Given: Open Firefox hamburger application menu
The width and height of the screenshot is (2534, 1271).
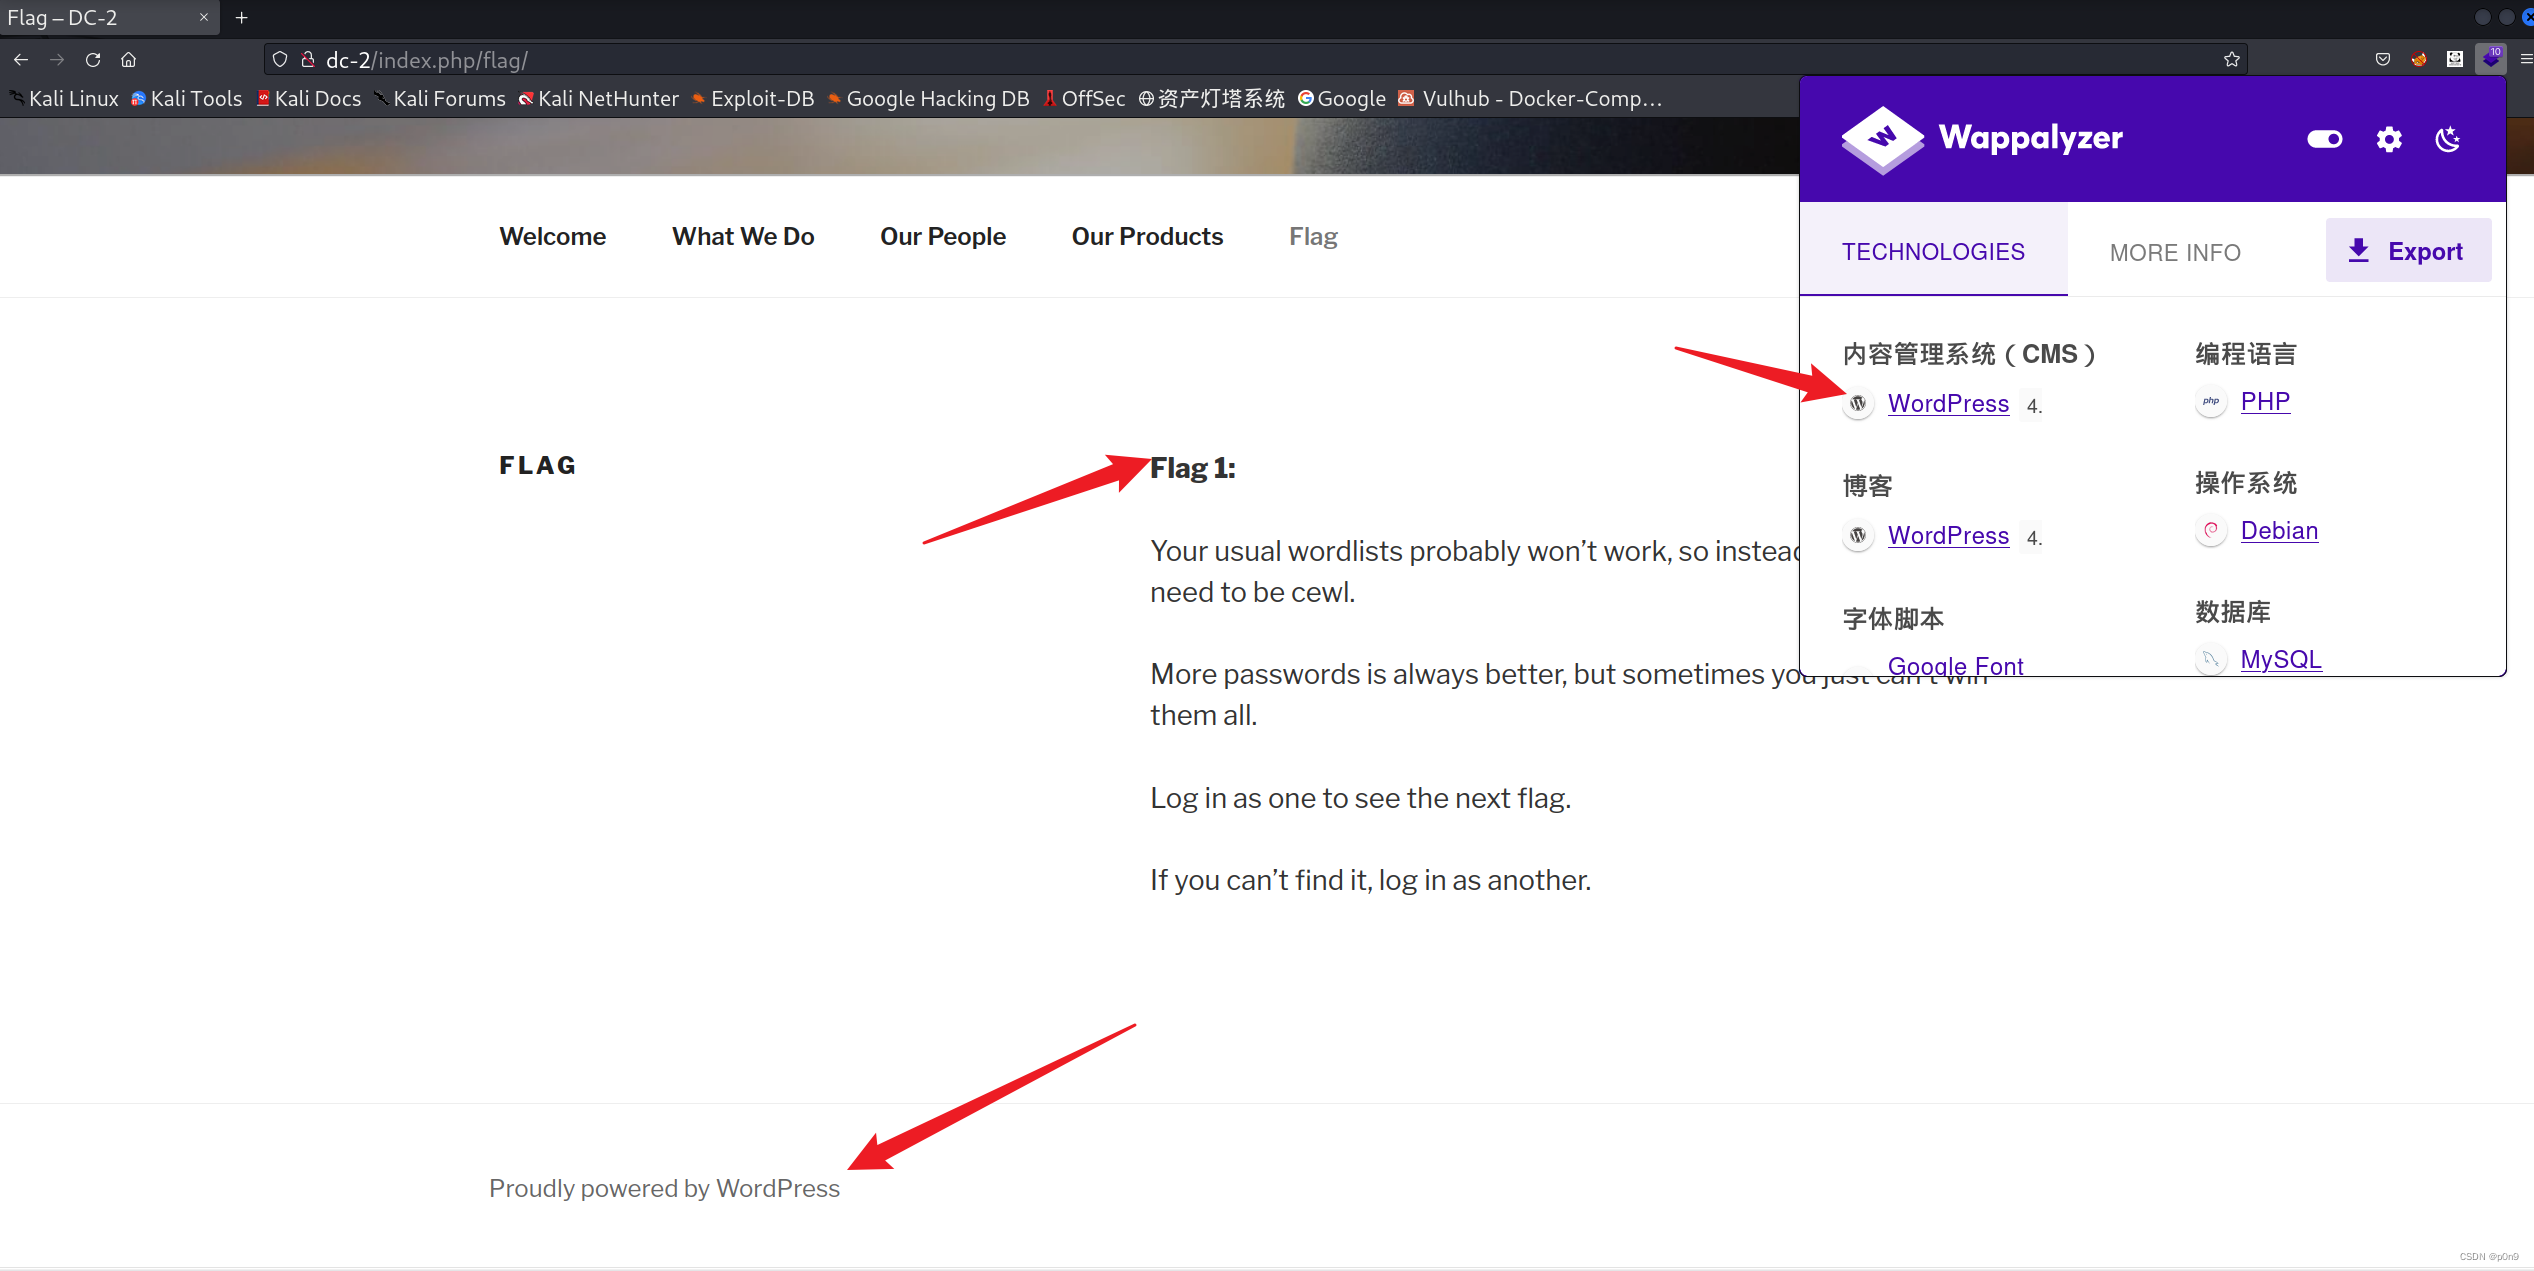Looking at the screenshot, I should (x=2525, y=60).
